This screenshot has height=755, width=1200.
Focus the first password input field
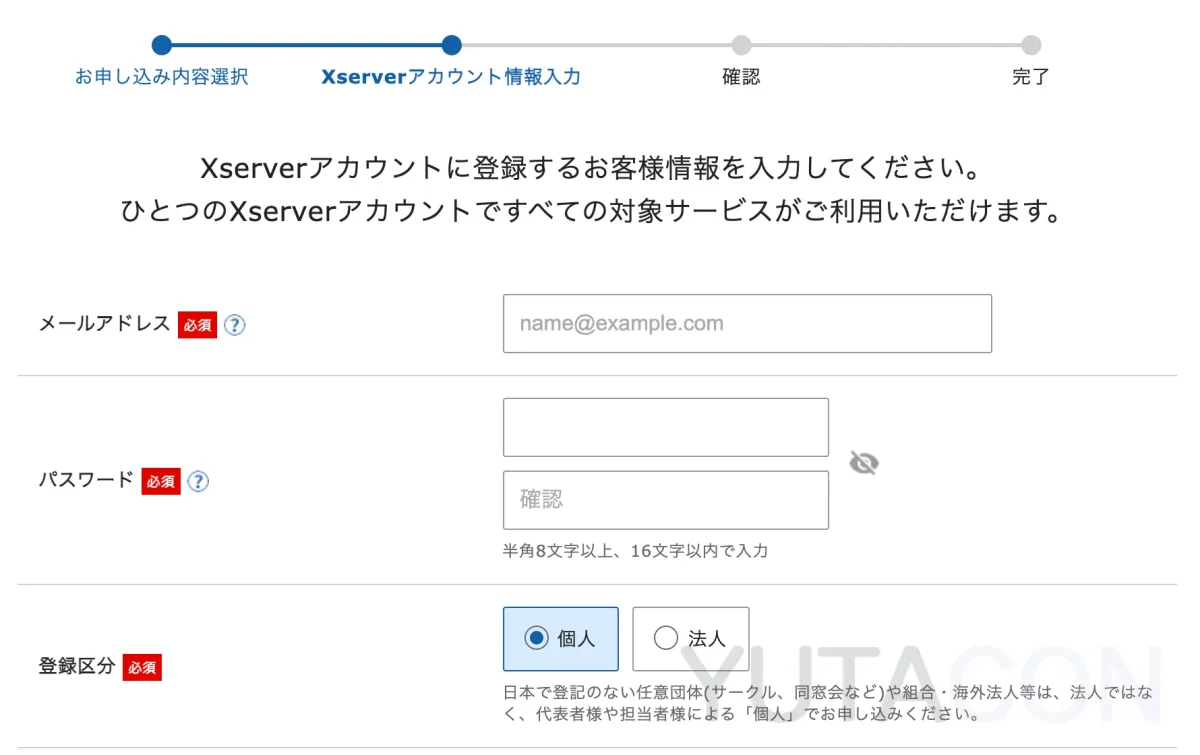(666, 427)
